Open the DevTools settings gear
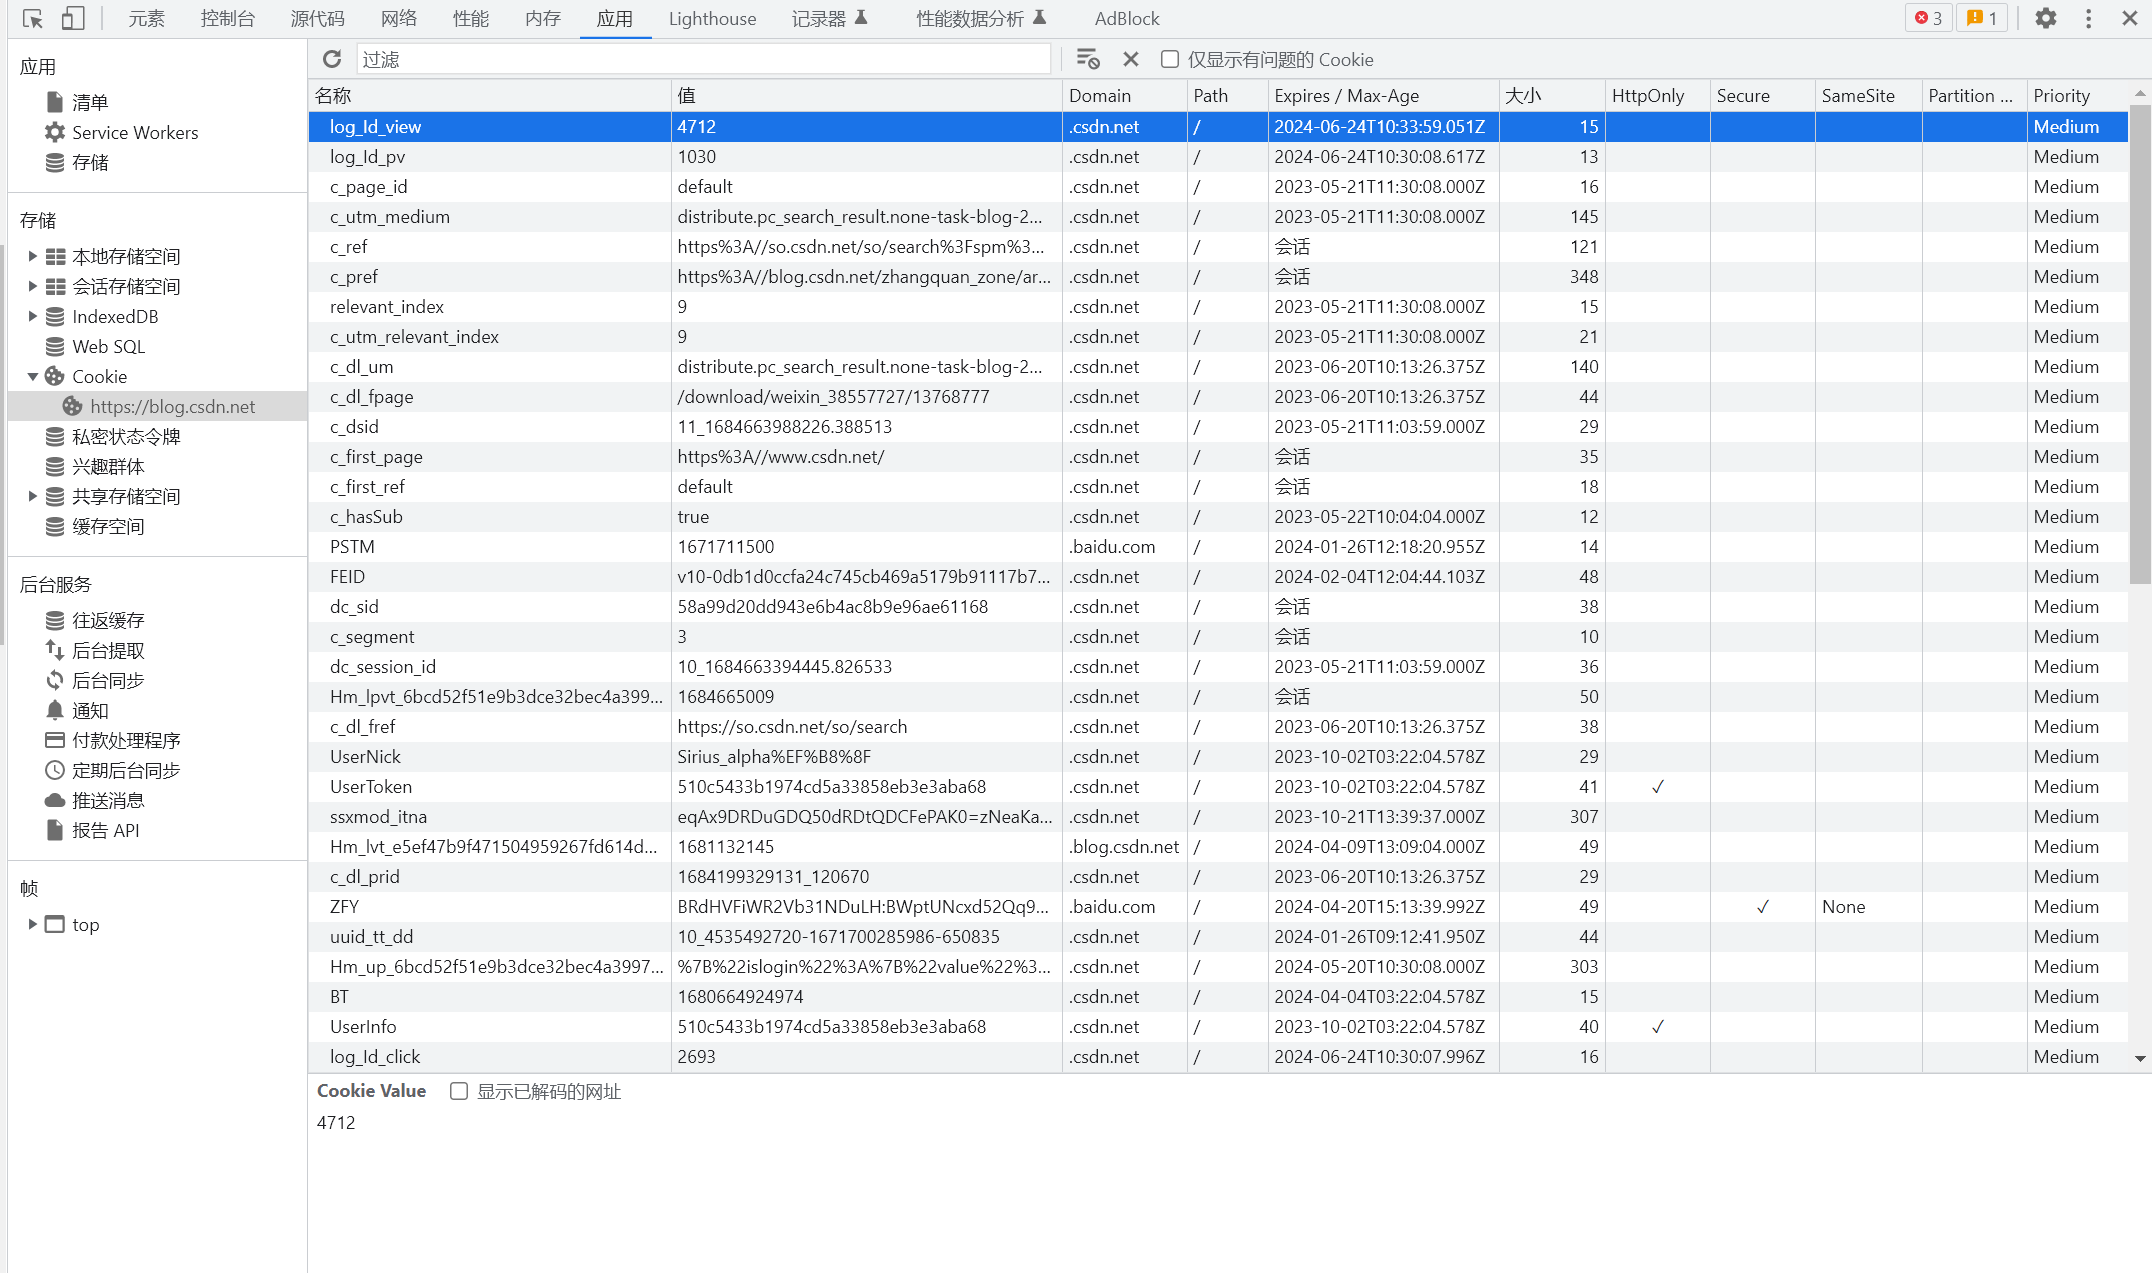This screenshot has width=2152, height=1273. coord(2046,18)
